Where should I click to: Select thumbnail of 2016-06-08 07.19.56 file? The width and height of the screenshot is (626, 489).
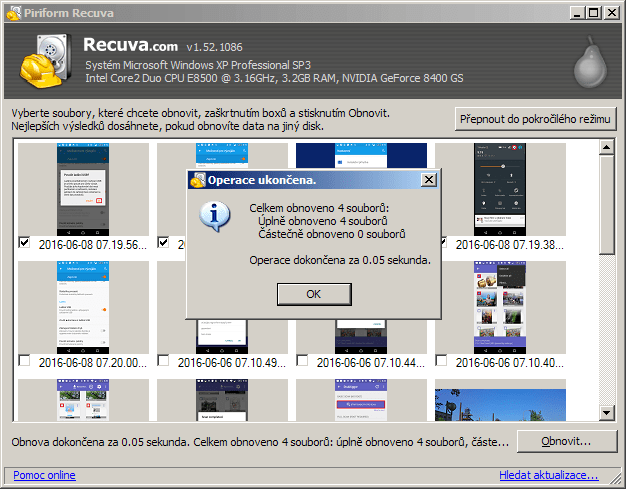[x=83, y=189]
